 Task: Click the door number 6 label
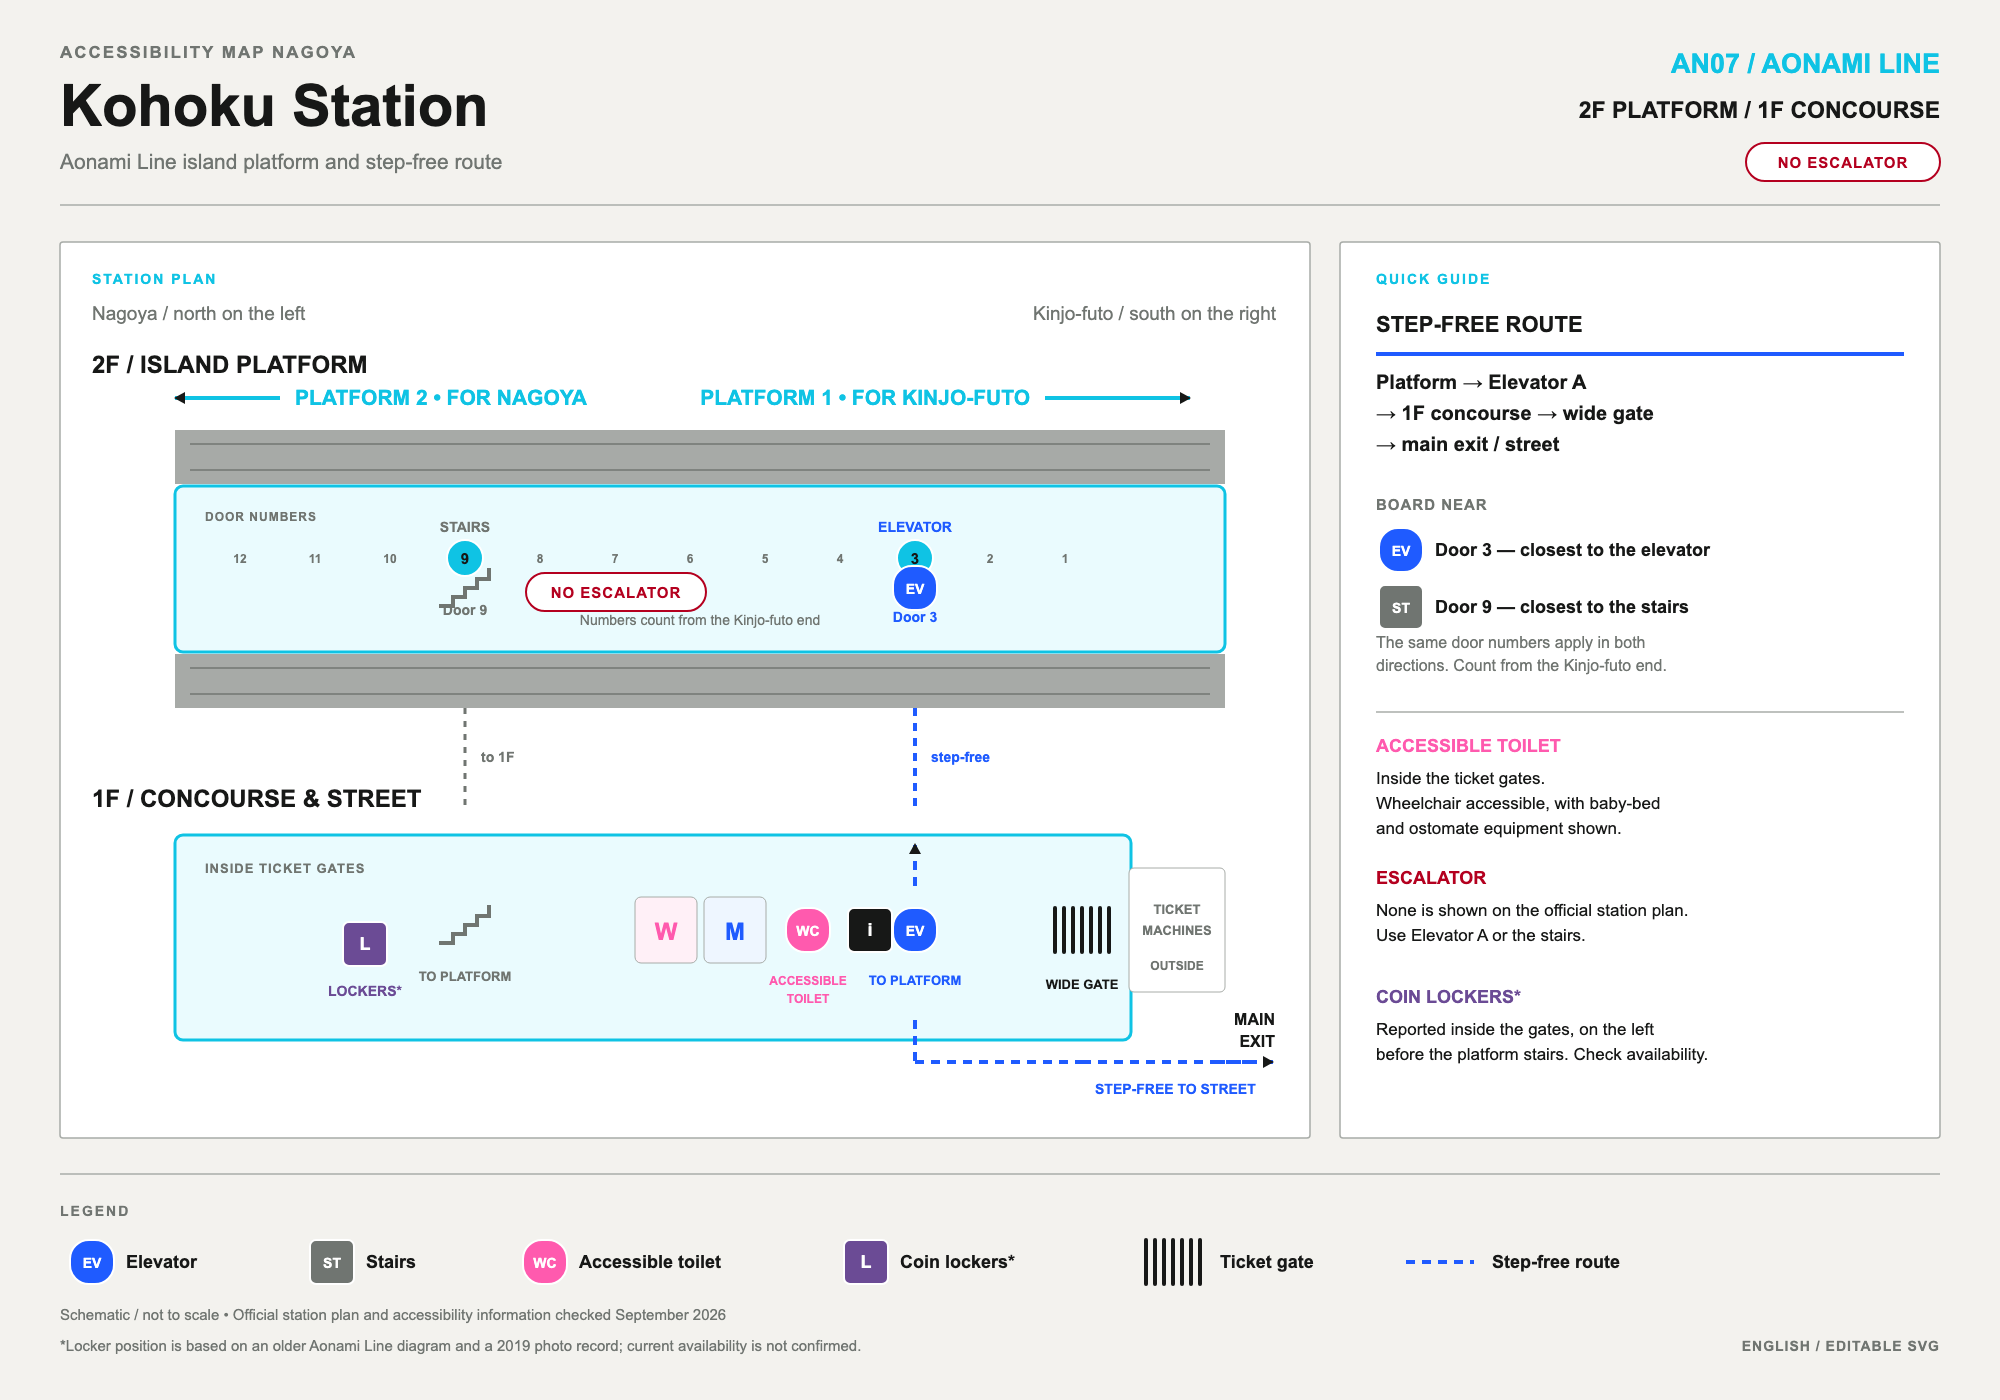690,559
